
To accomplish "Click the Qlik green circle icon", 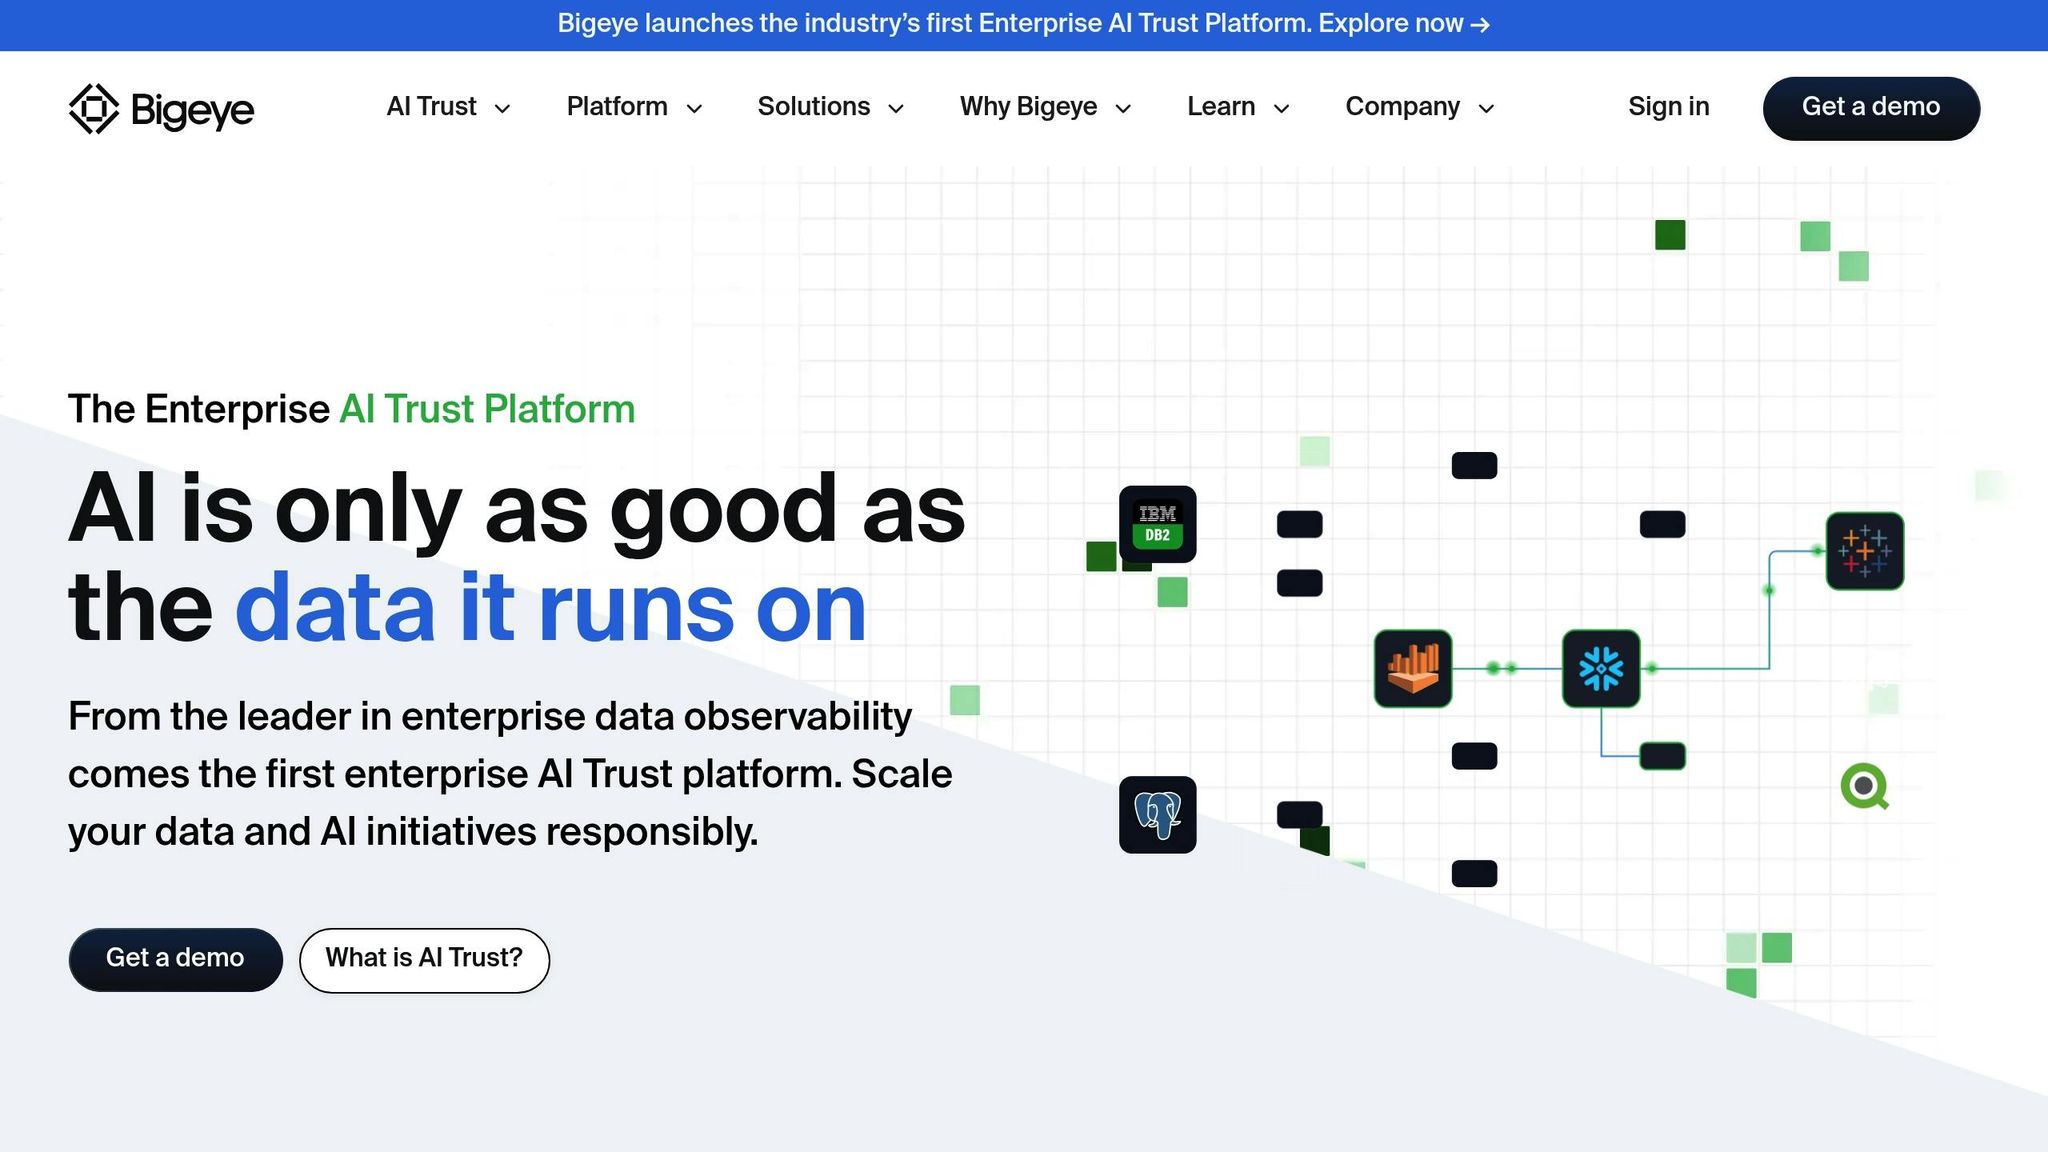I will pyautogui.click(x=1864, y=786).
